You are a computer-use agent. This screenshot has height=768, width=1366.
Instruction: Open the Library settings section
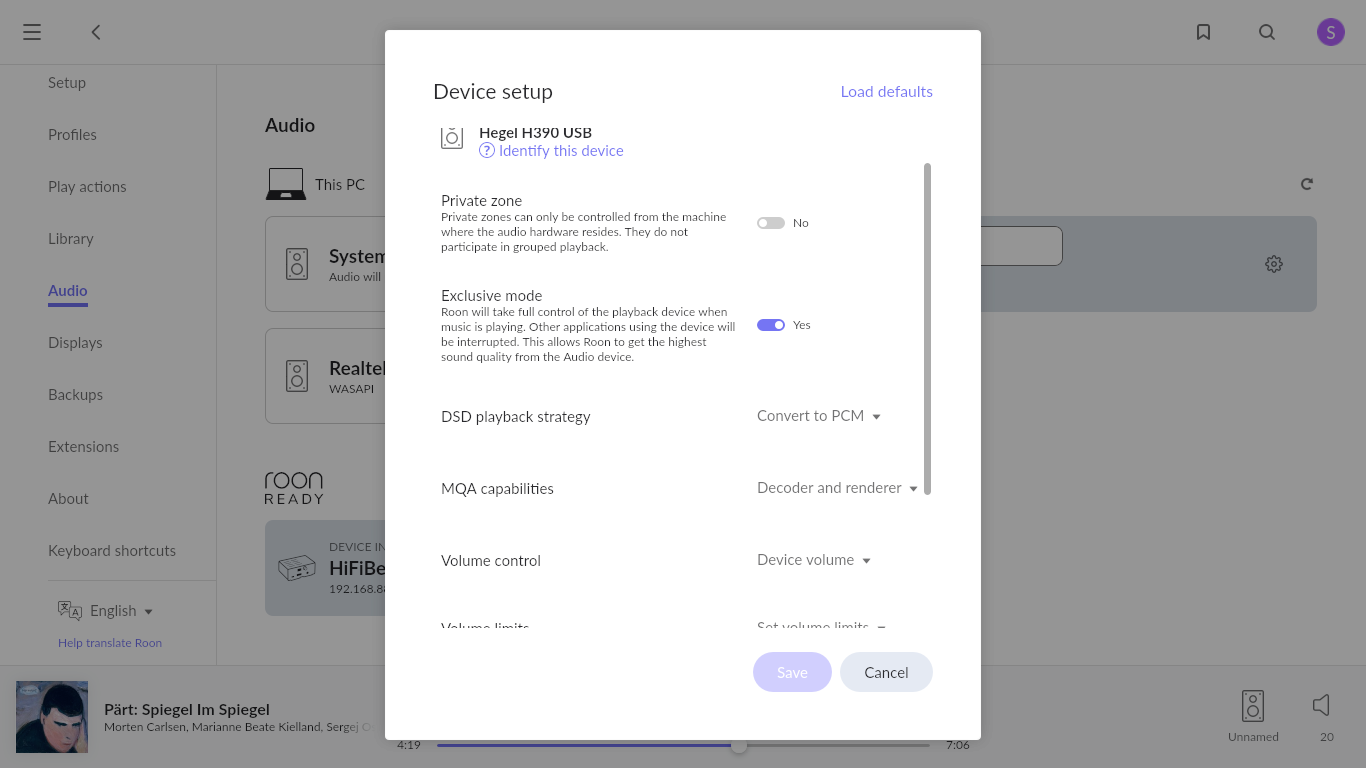point(71,239)
